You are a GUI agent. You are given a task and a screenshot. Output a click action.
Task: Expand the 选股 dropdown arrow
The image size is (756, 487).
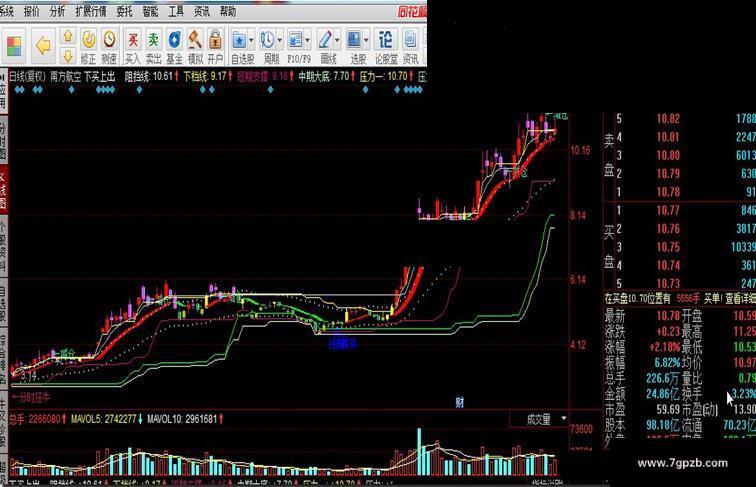tap(366, 41)
